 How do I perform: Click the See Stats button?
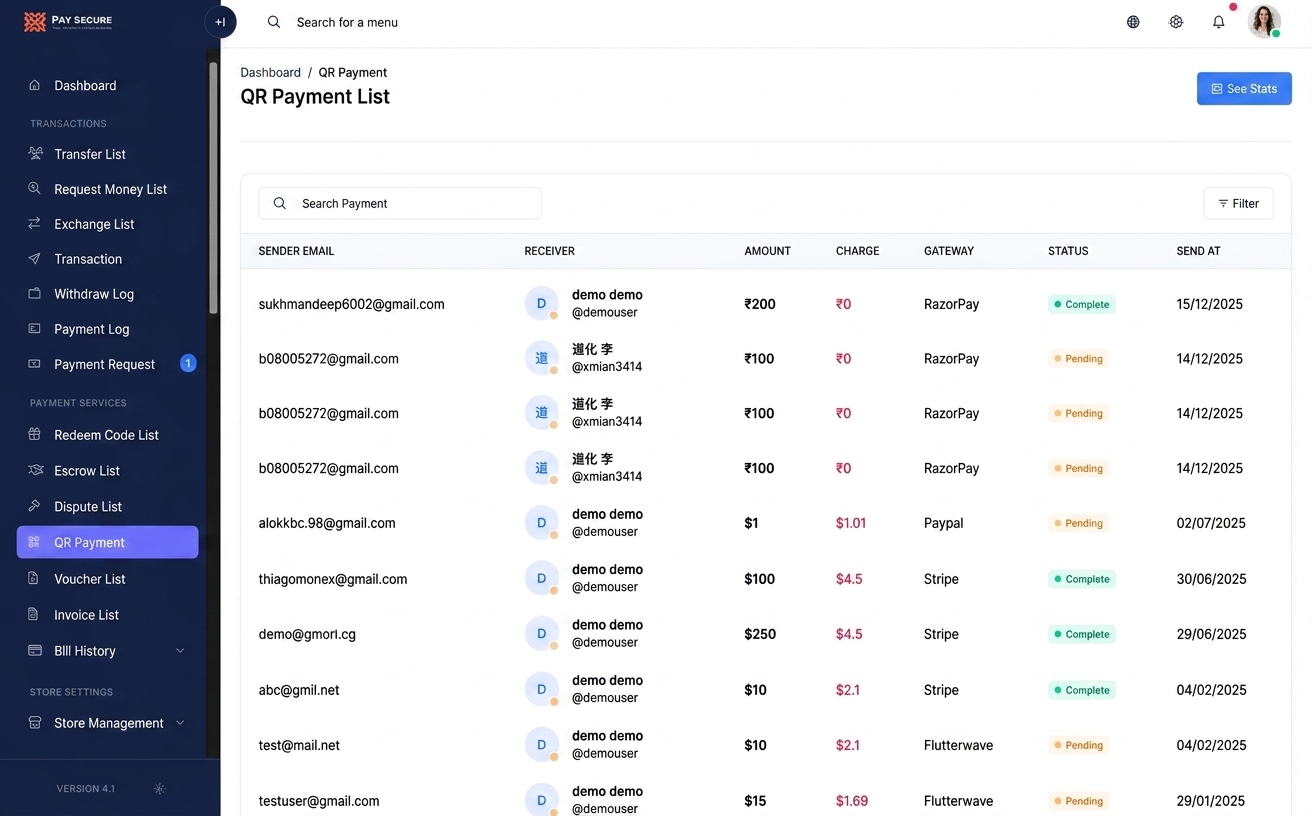pos(1244,89)
